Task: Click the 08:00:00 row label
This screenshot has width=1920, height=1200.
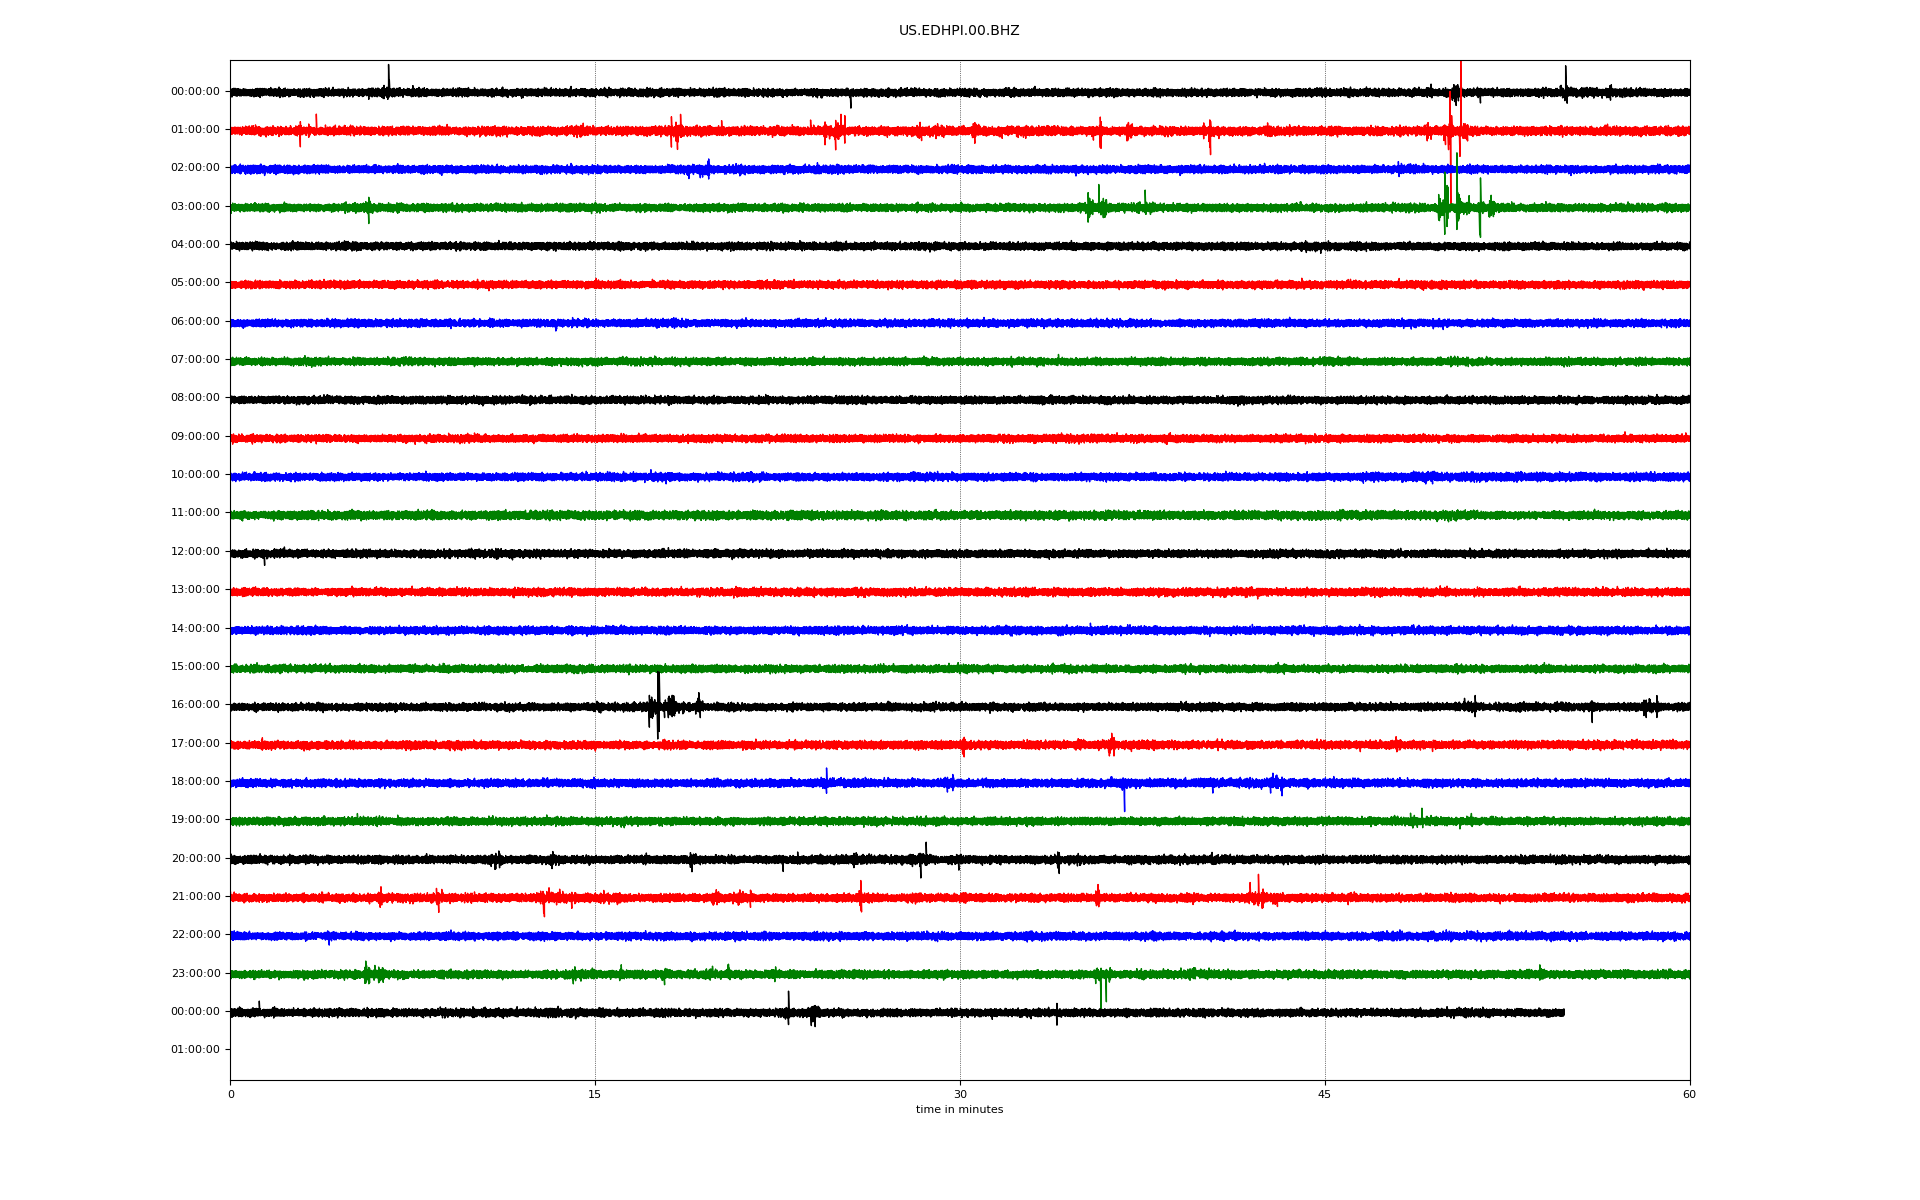Action: pos(195,398)
